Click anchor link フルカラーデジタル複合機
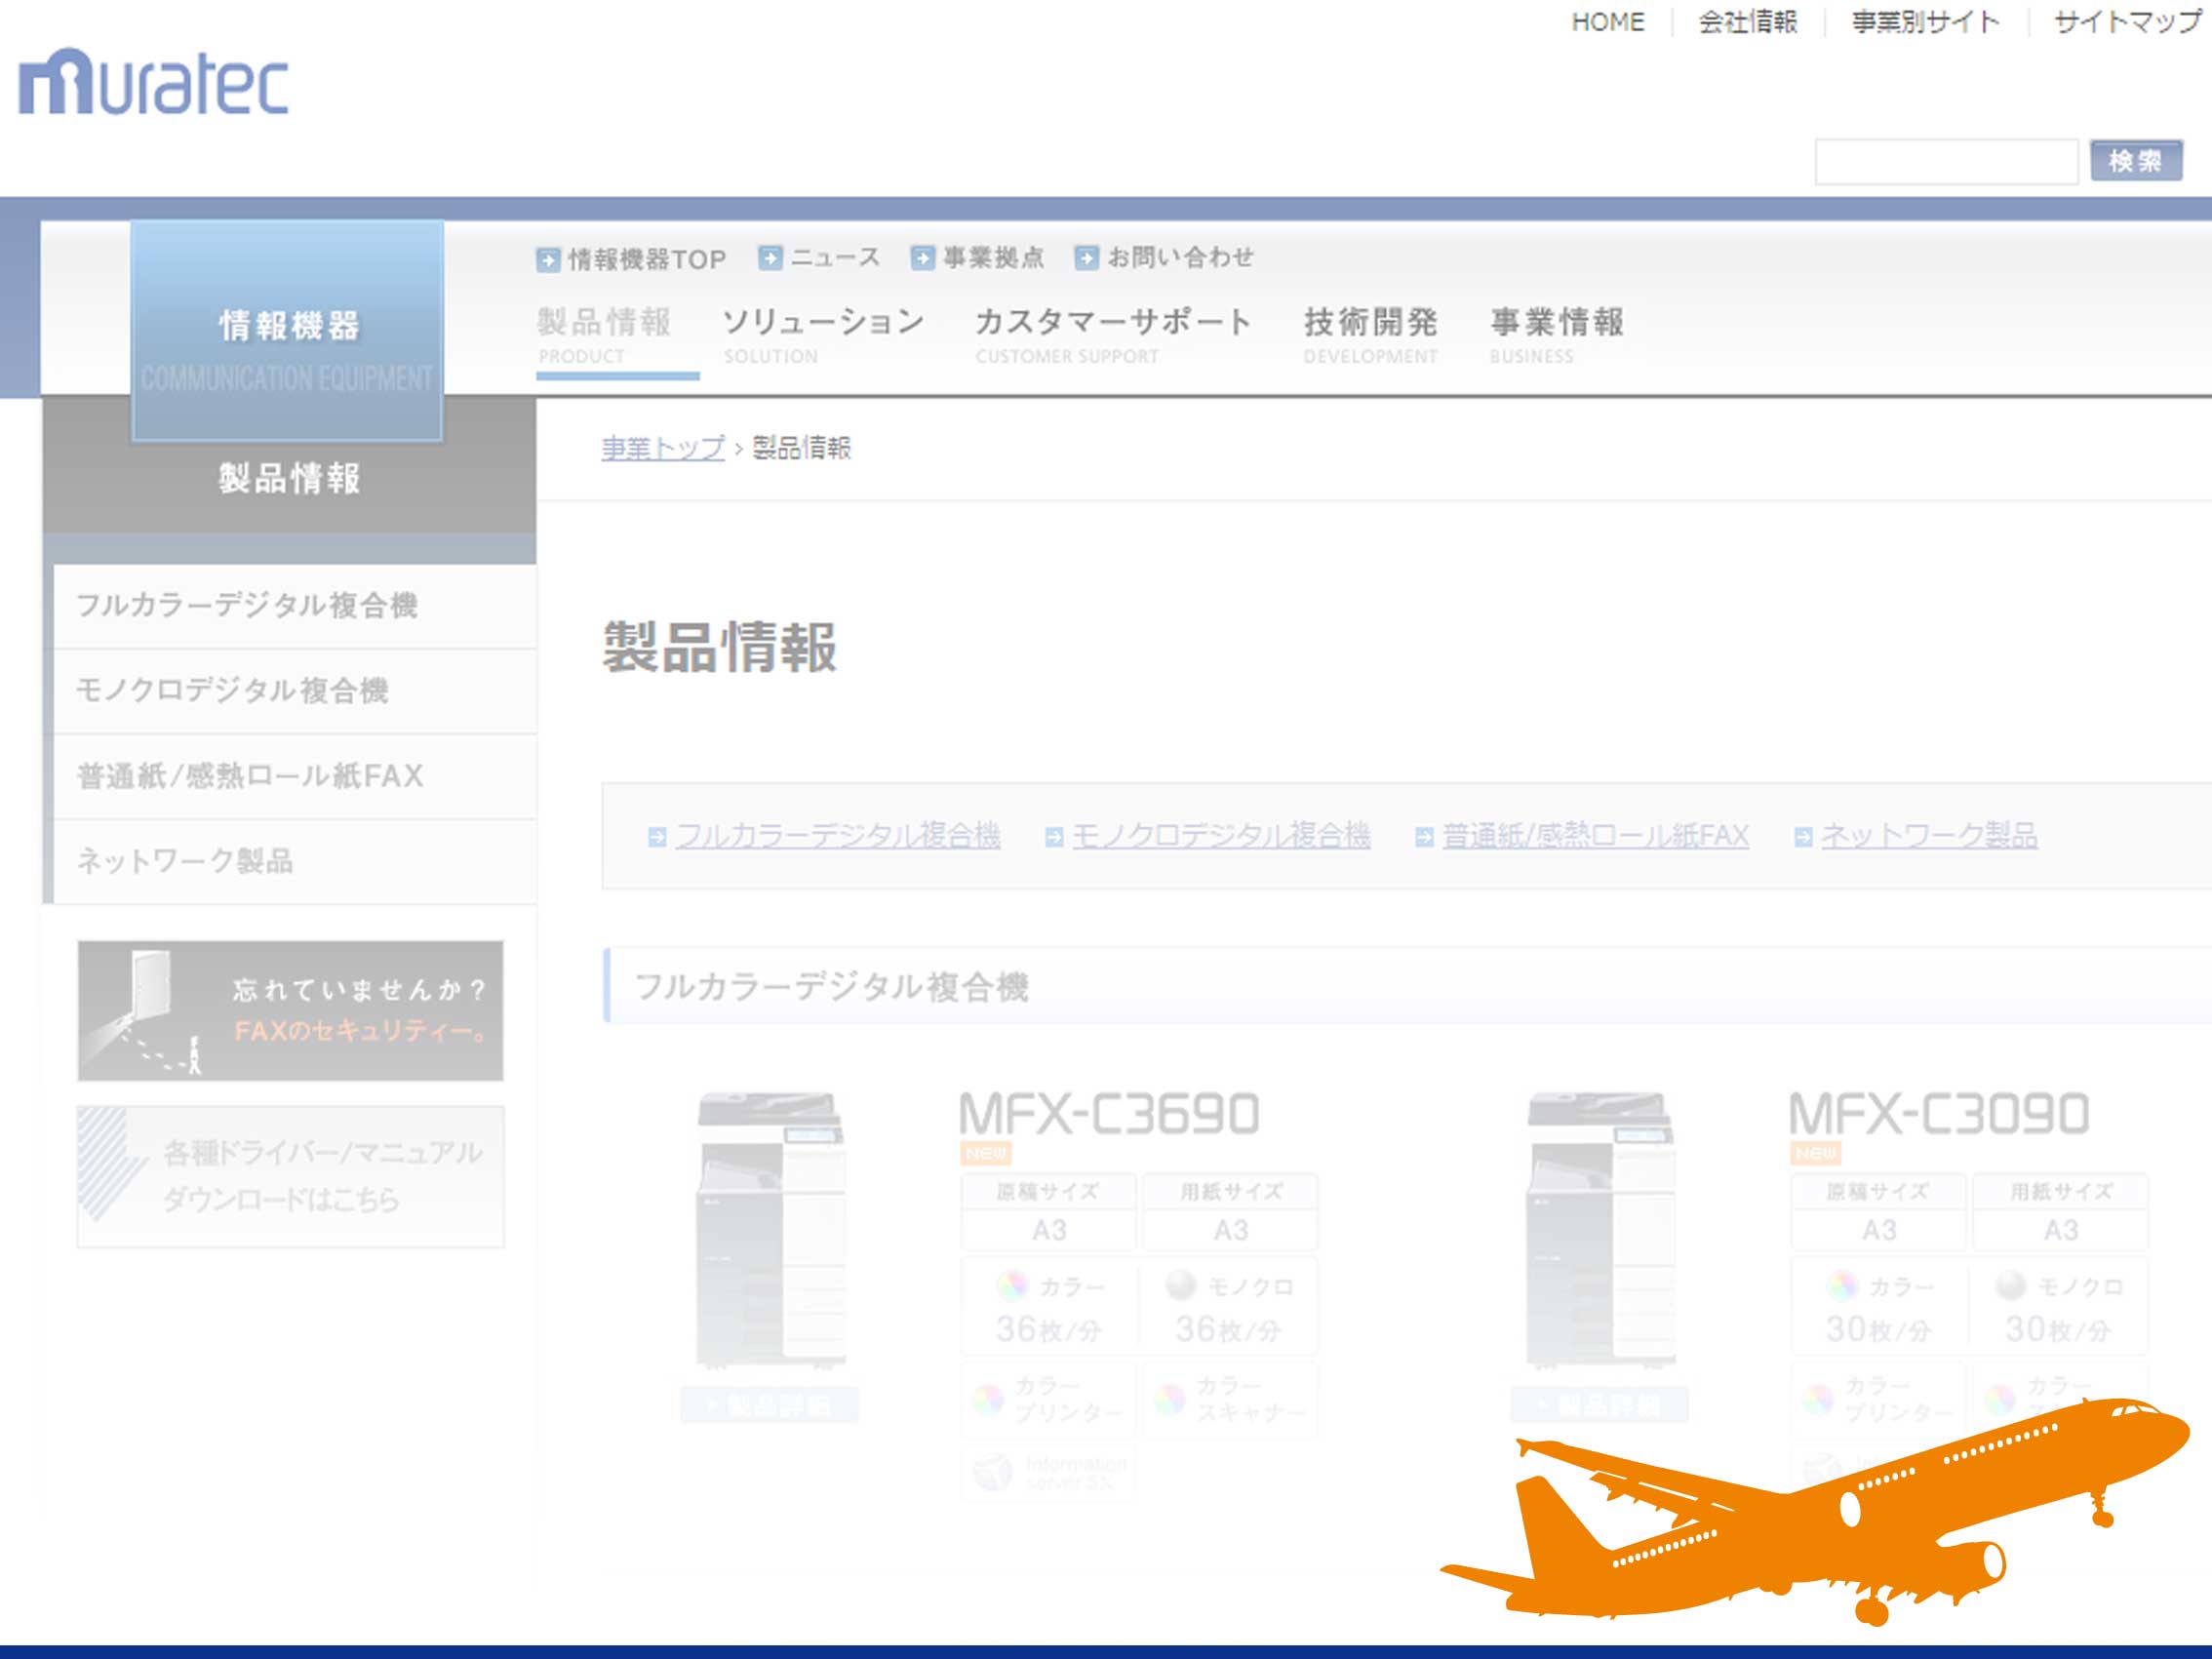The width and height of the screenshot is (2212, 1659). 838,836
